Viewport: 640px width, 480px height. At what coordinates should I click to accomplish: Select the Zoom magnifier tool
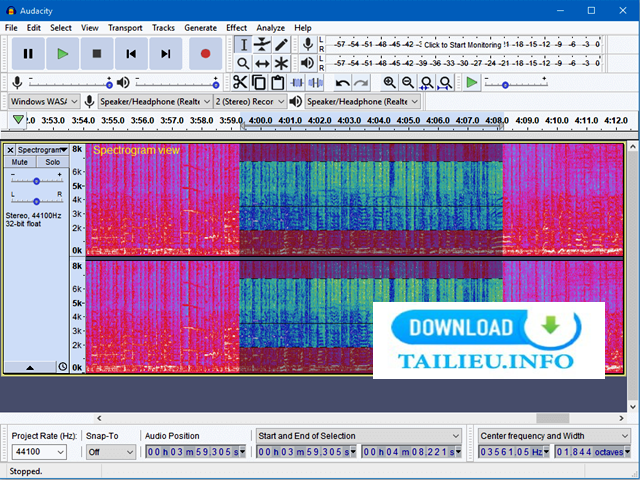[x=243, y=63]
